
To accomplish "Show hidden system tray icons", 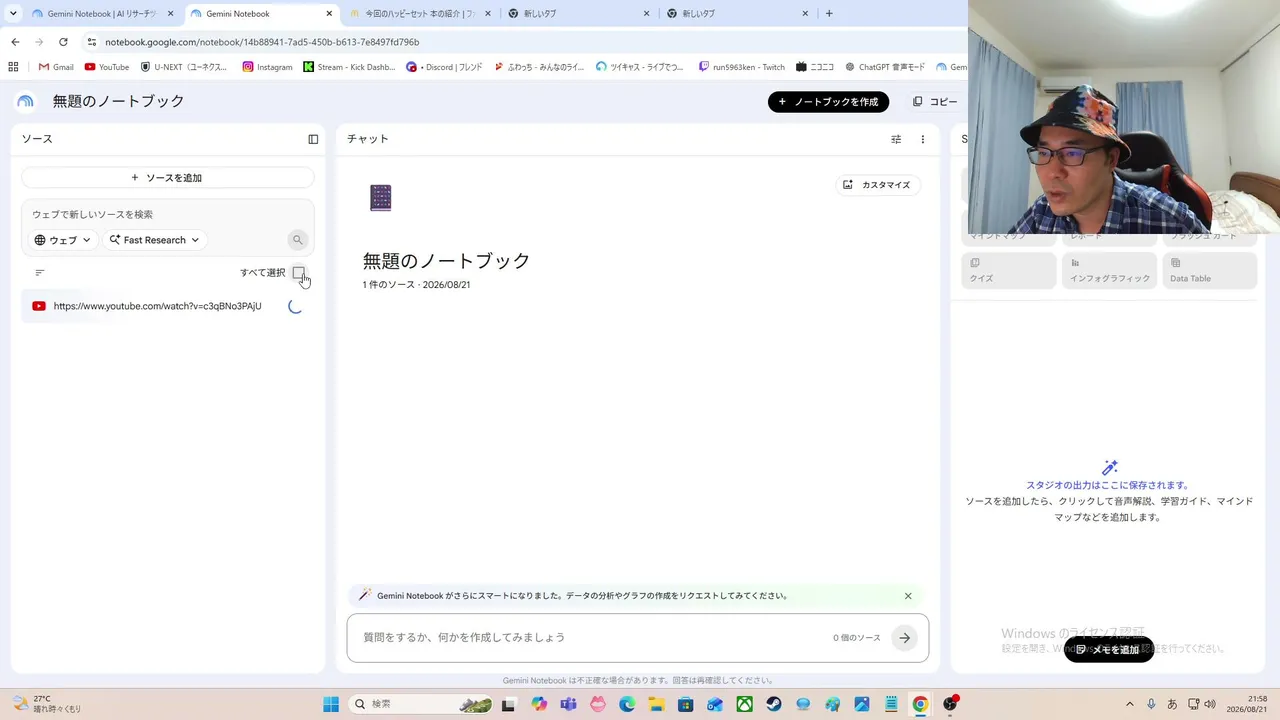I will (1130, 704).
